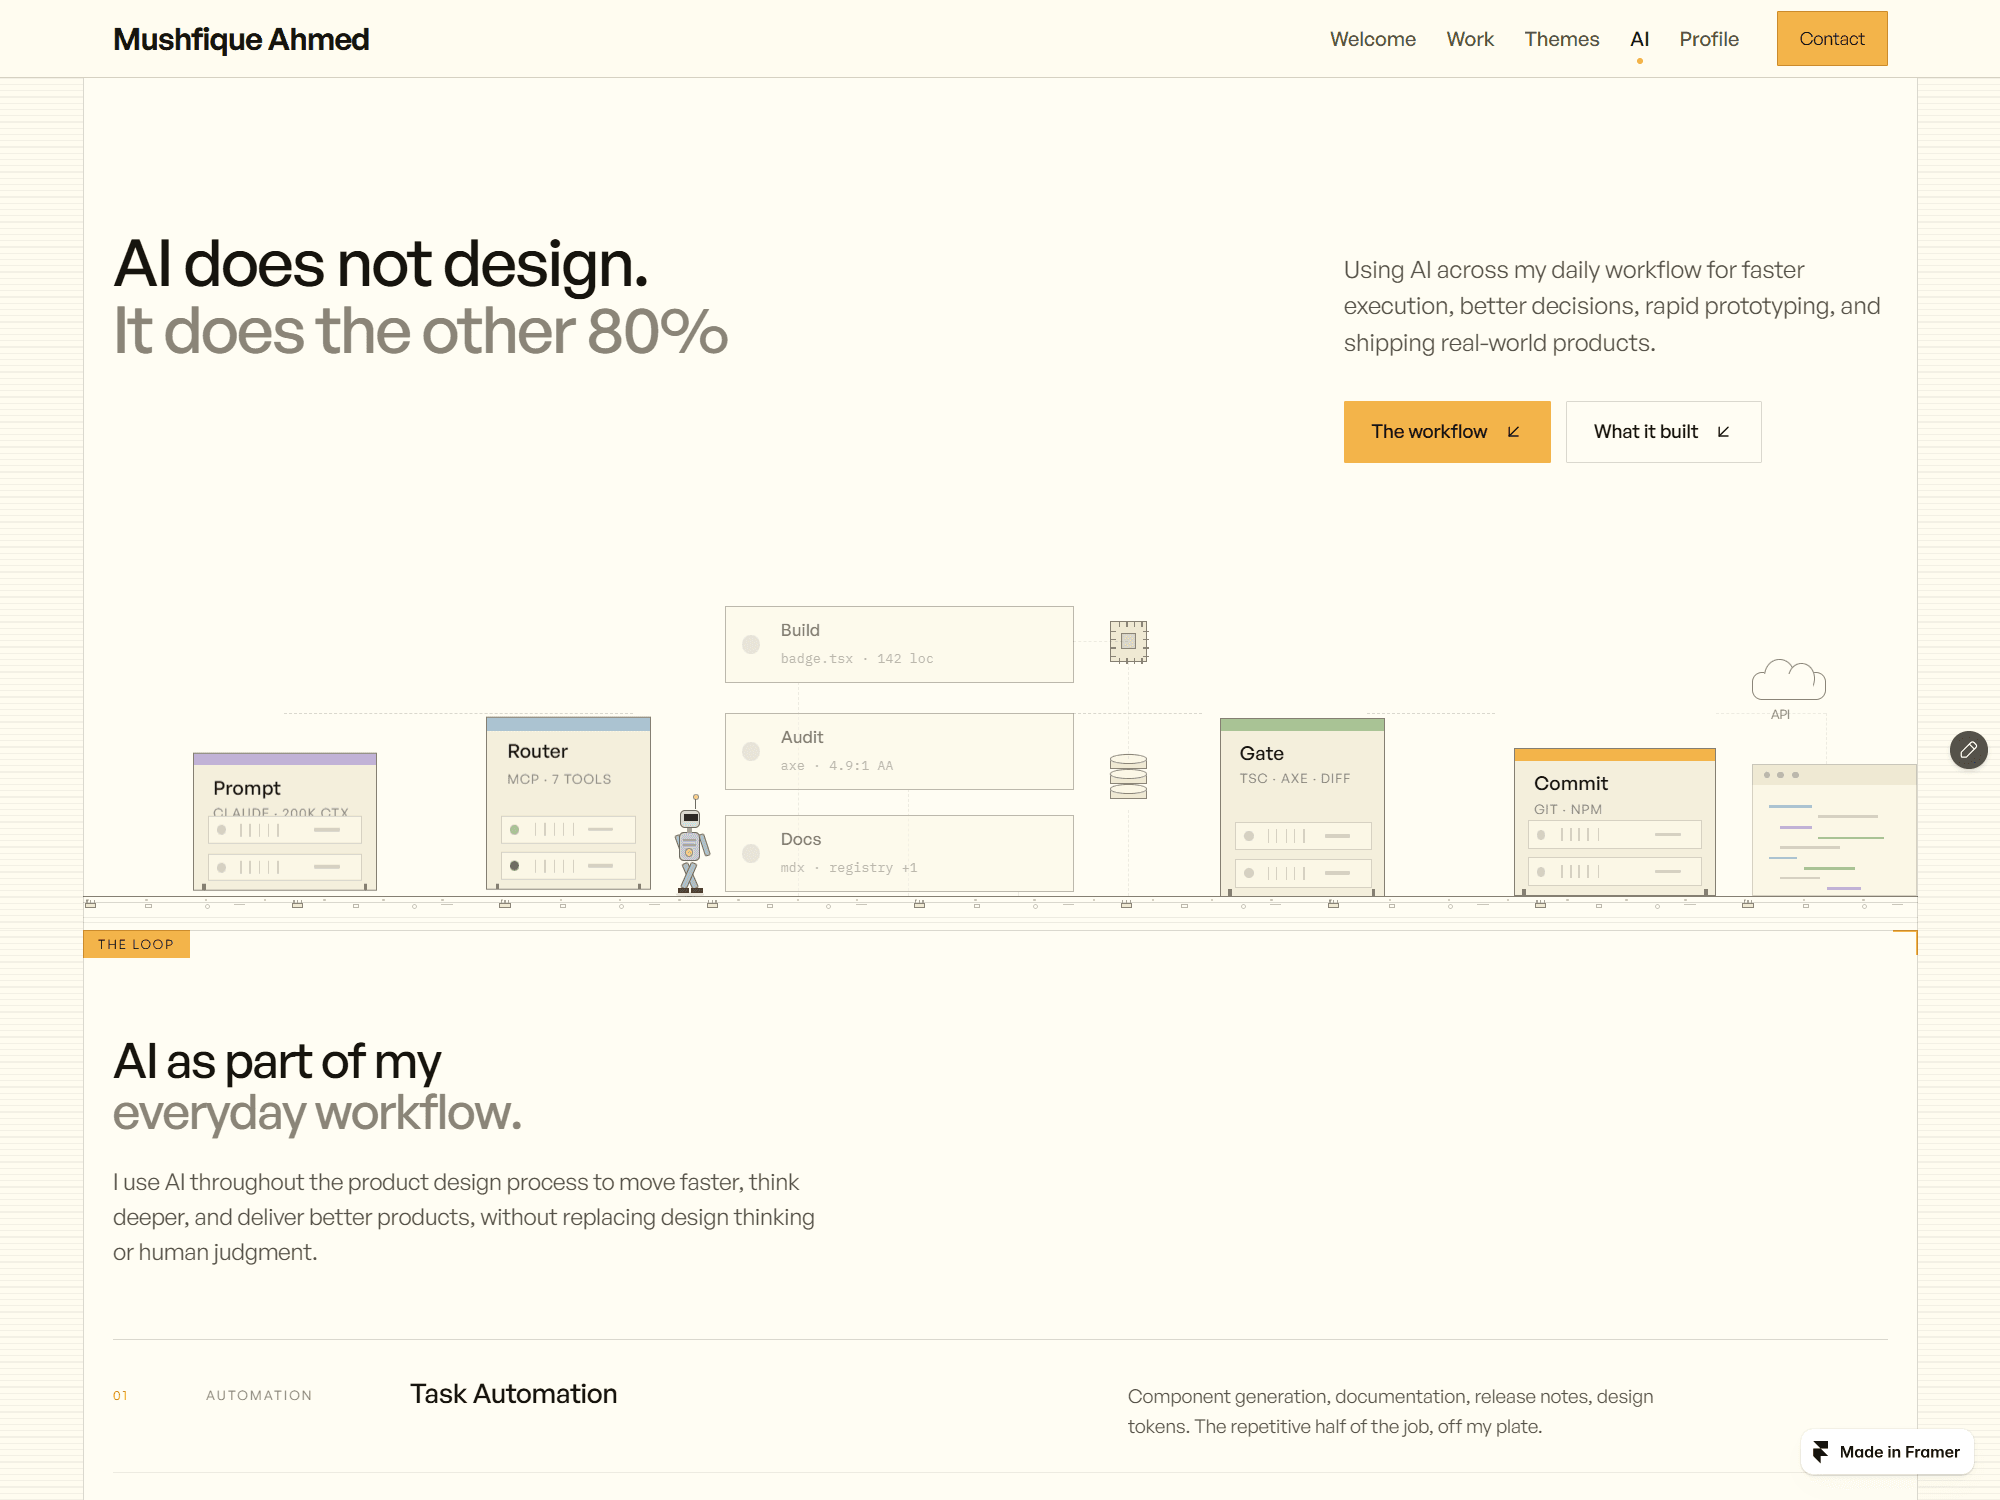The width and height of the screenshot is (2000, 1500).
Task: Open the Work nav item
Action: [1470, 39]
